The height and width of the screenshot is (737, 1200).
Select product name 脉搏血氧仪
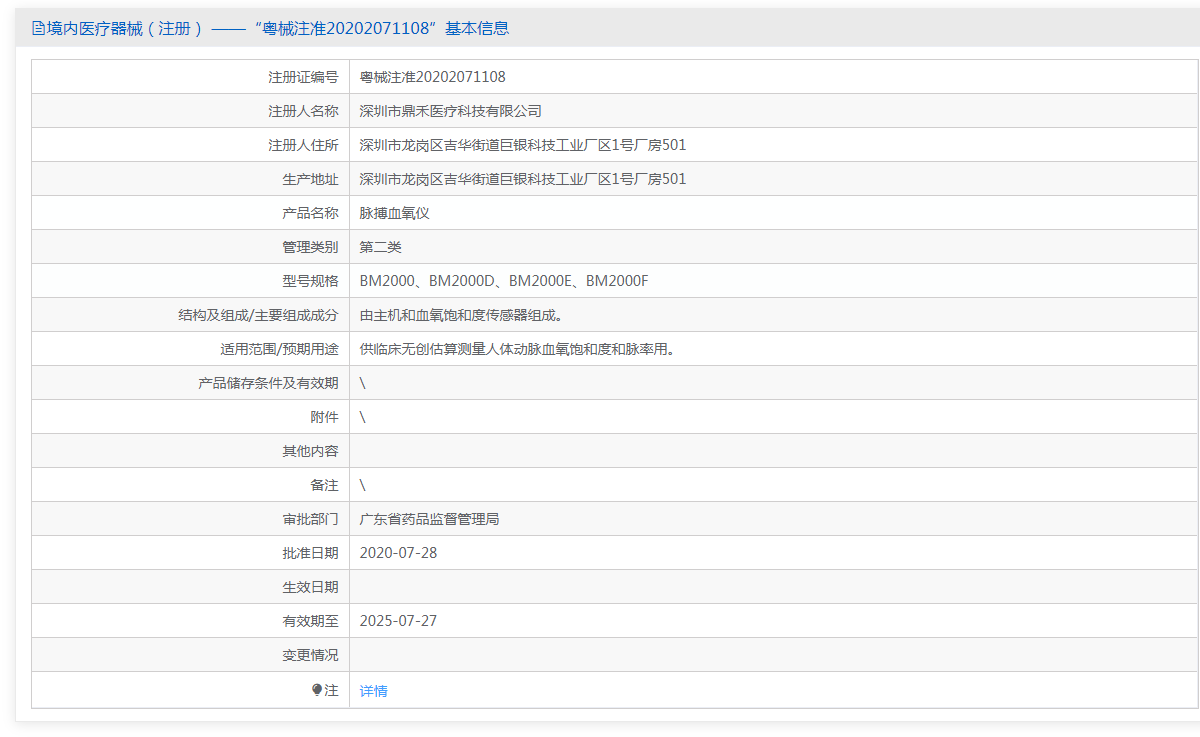pos(394,213)
